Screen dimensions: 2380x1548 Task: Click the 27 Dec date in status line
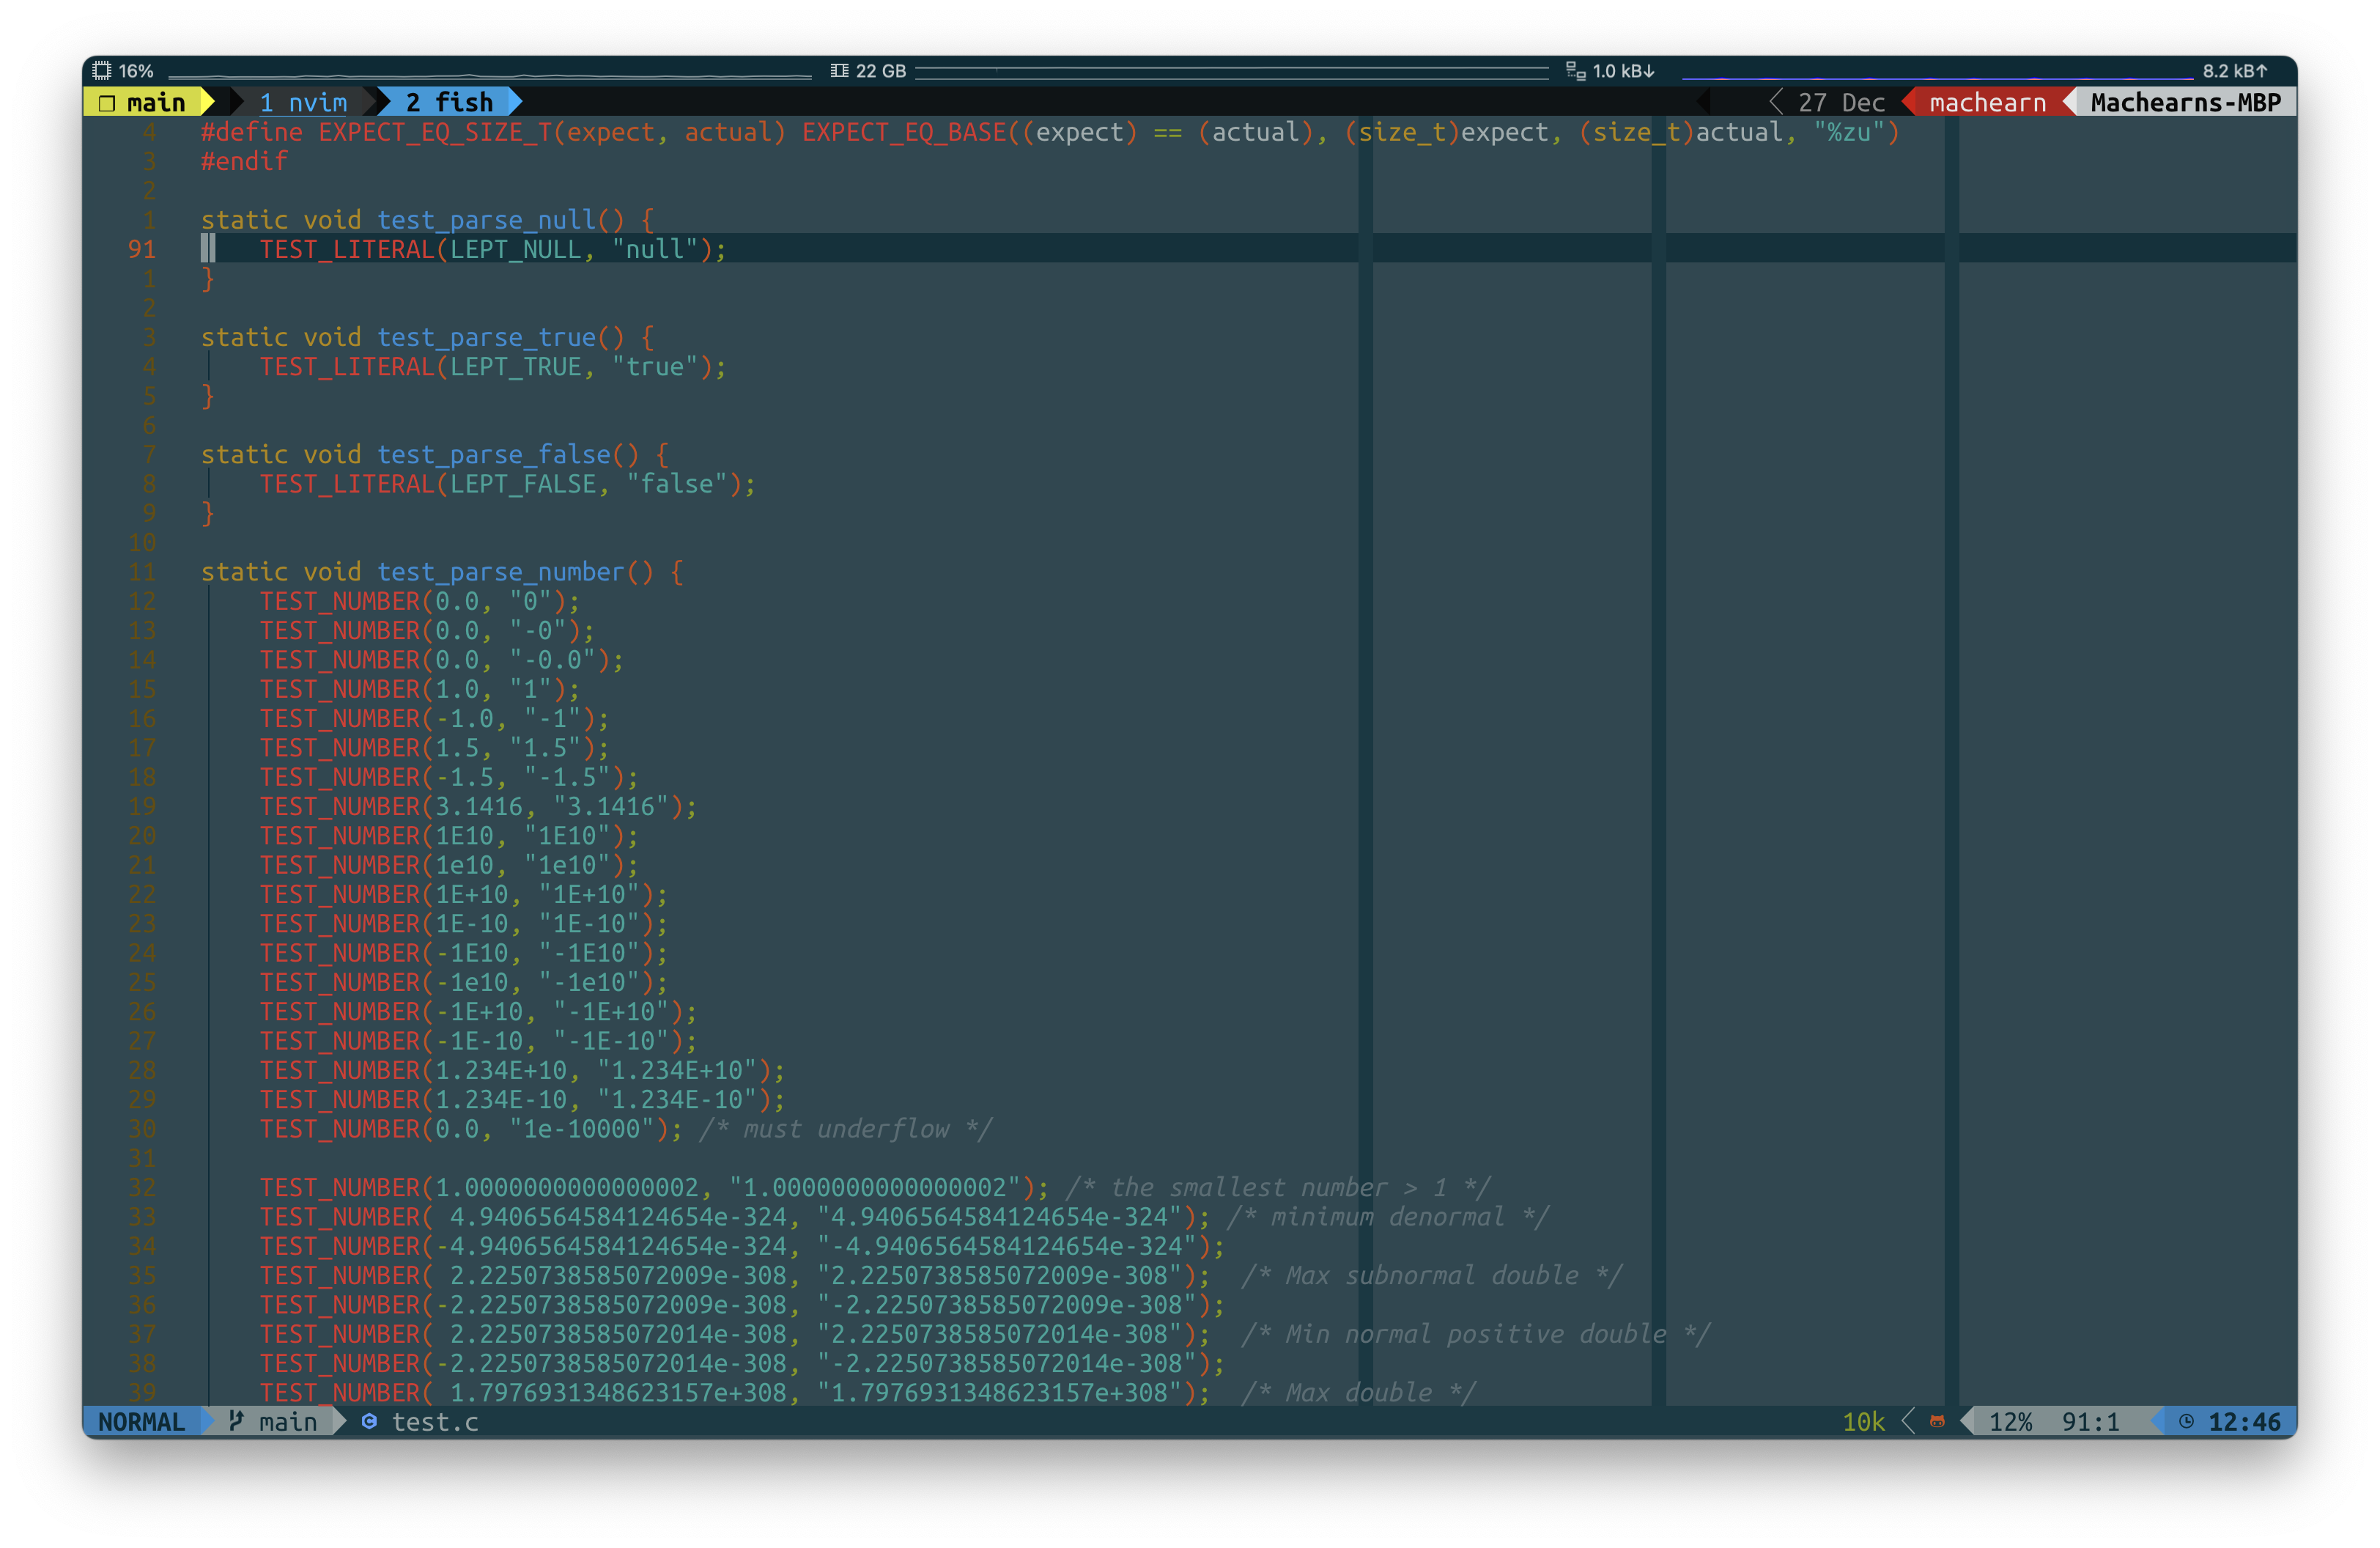1841,102
